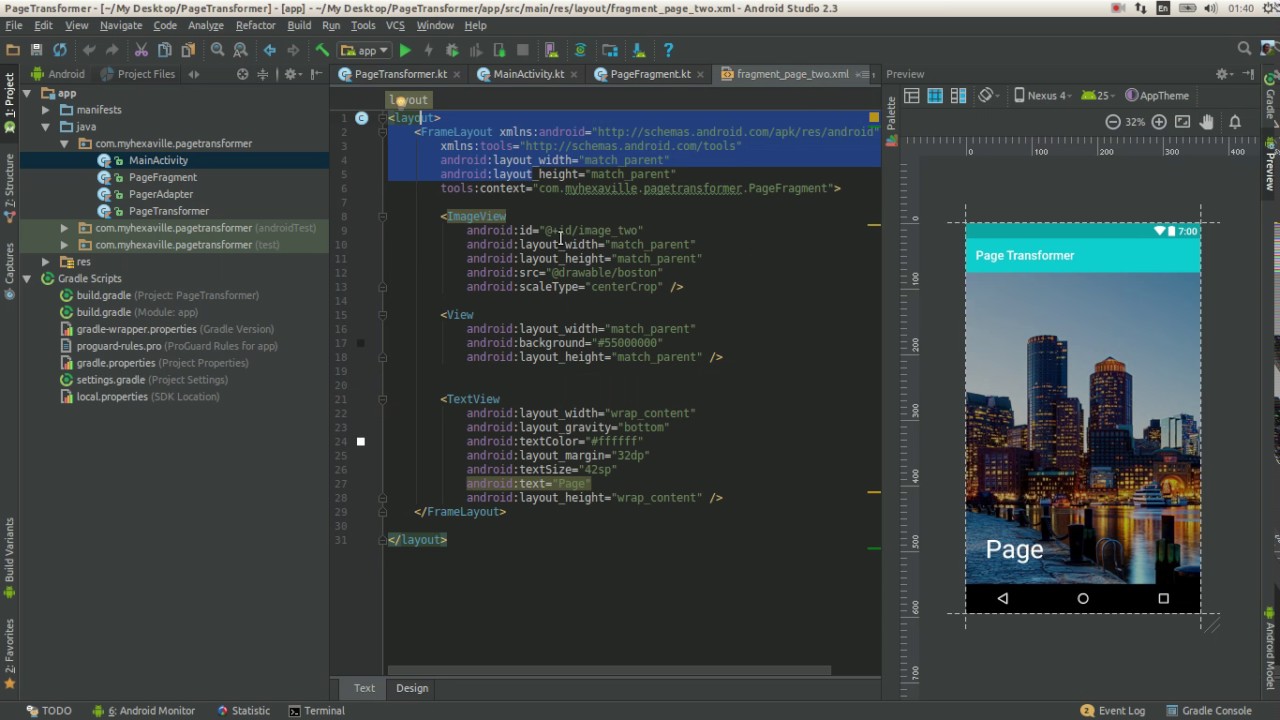This screenshot has width=1280, height=720.
Task: Toggle Design surface view button
Action: [x=912, y=96]
